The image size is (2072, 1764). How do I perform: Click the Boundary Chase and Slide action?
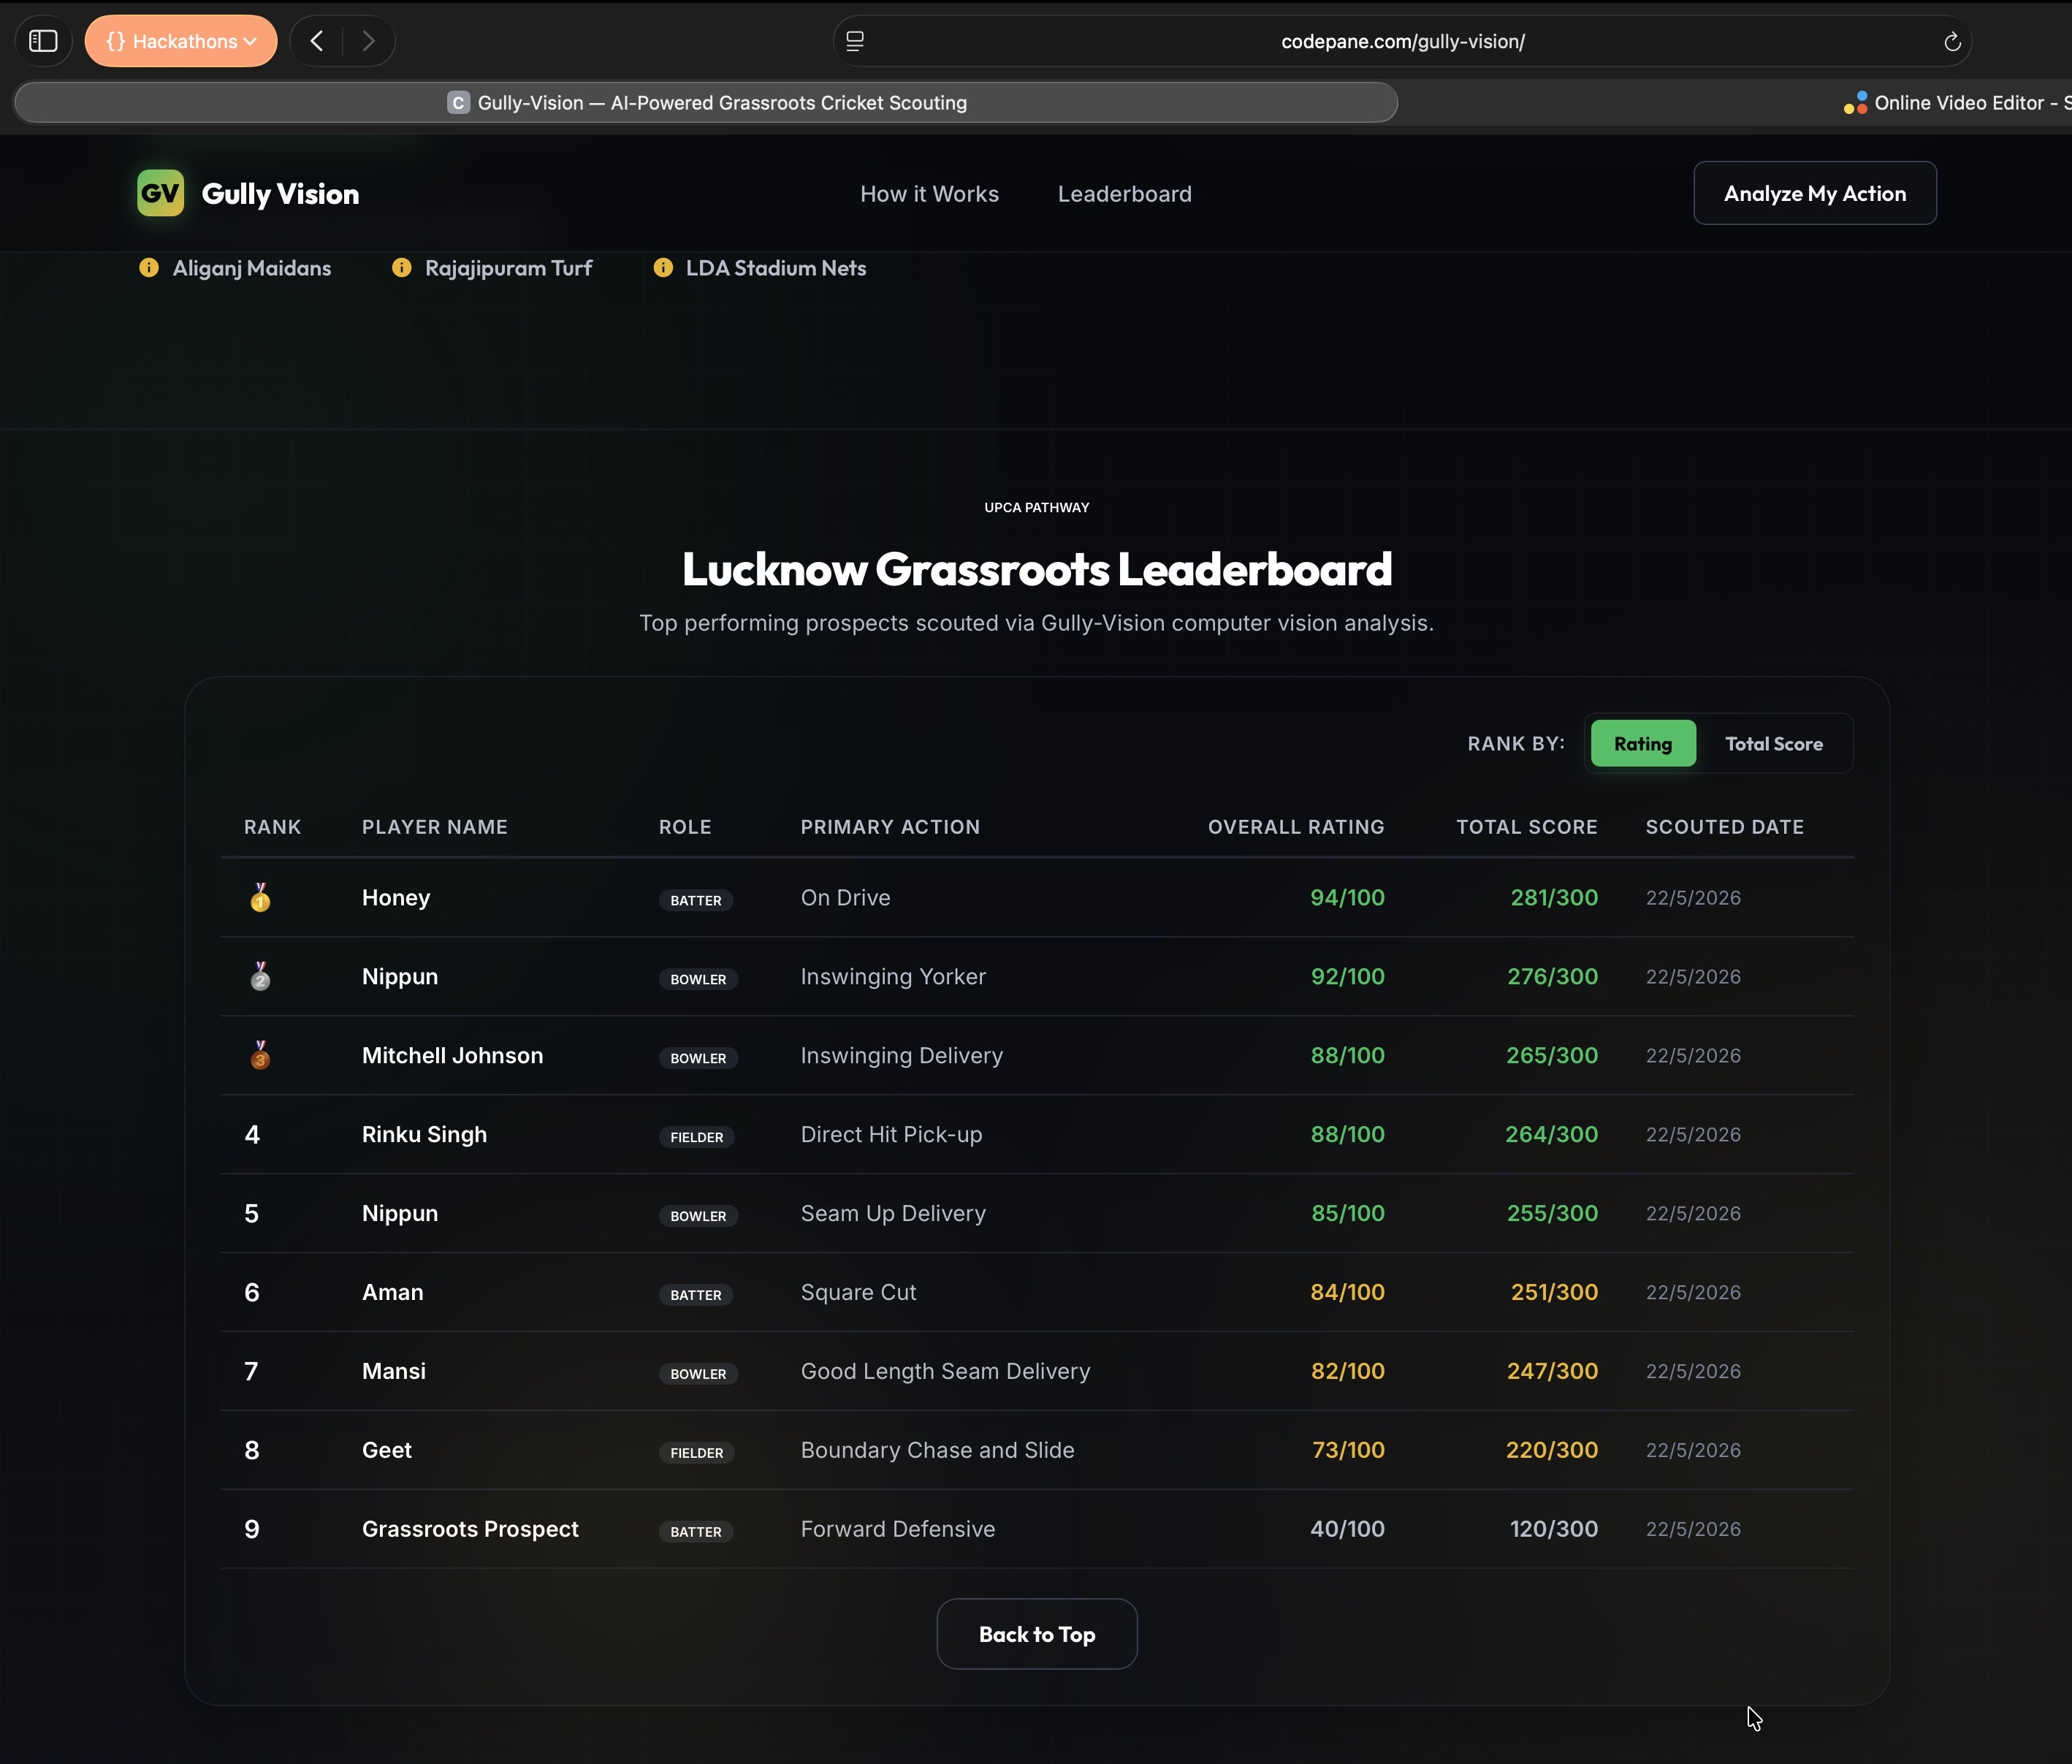click(x=937, y=1450)
